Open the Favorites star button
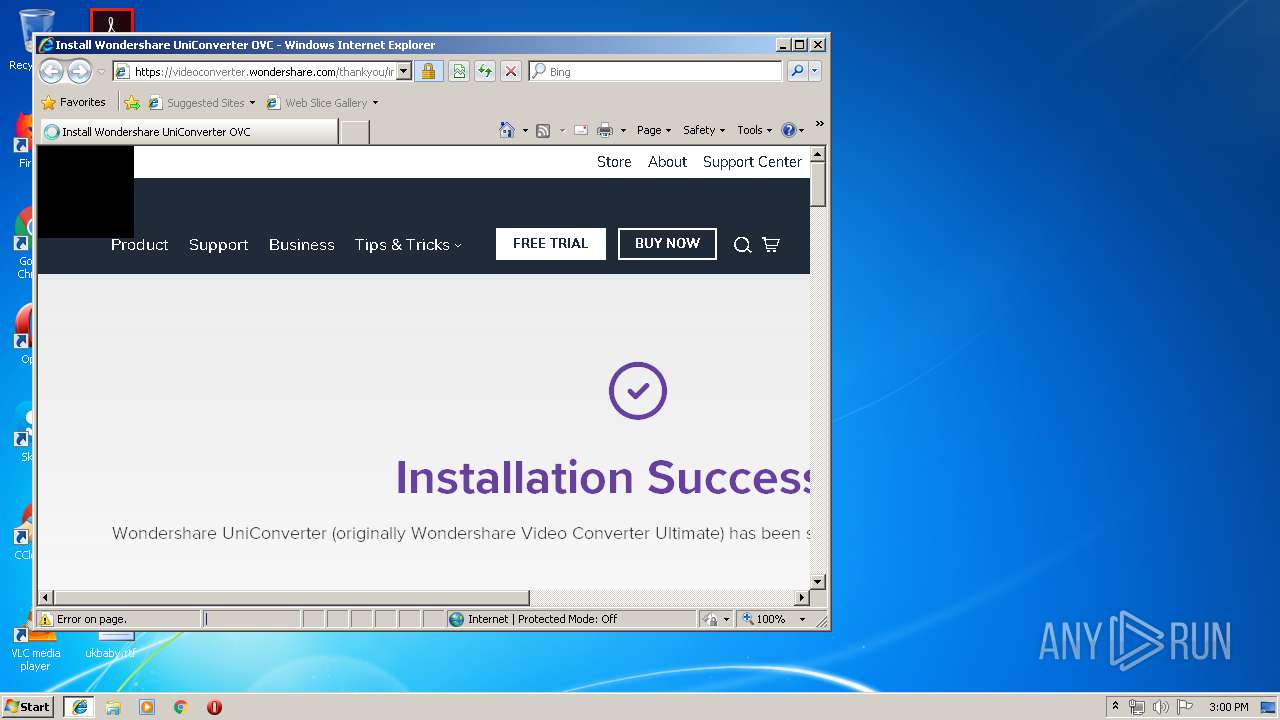Screen dimensions: 1280x720 pos(73,102)
